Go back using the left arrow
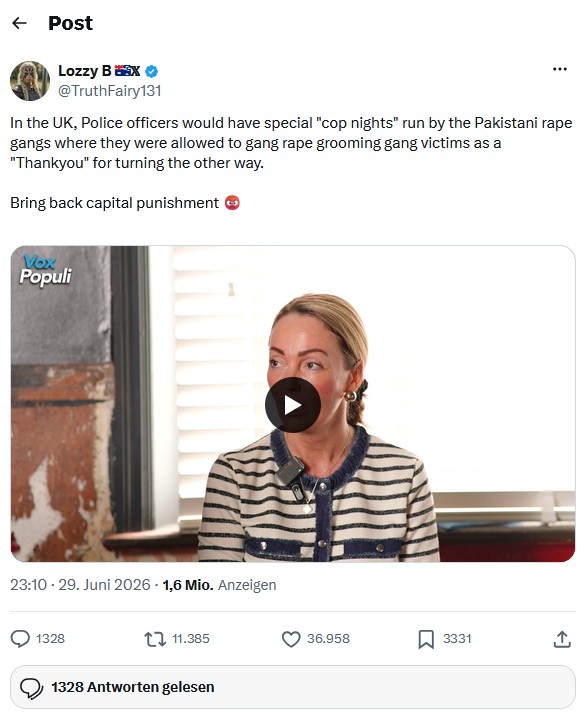Screen dimensions: 587x721 click(x=19, y=23)
